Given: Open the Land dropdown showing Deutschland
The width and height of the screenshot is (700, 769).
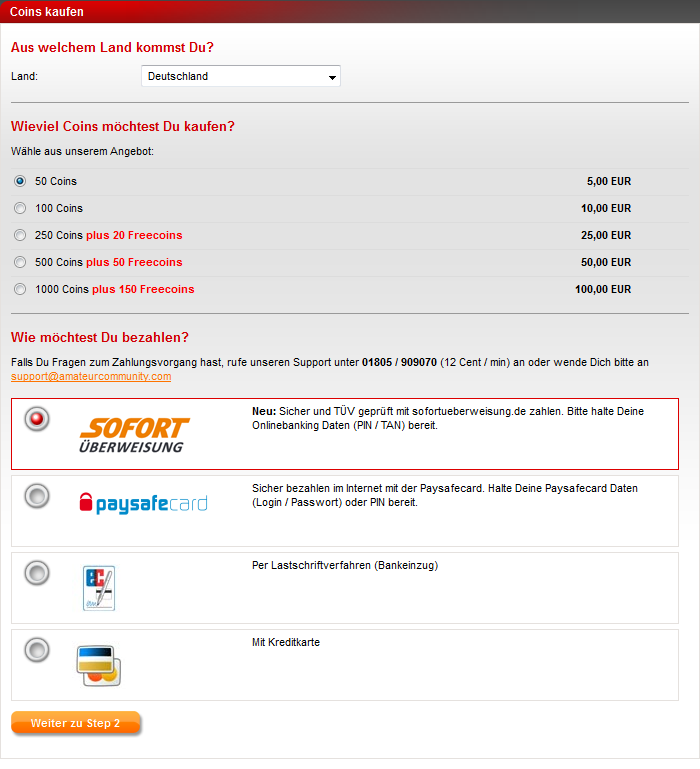Looking at the screenshot, I should [241, 76].
